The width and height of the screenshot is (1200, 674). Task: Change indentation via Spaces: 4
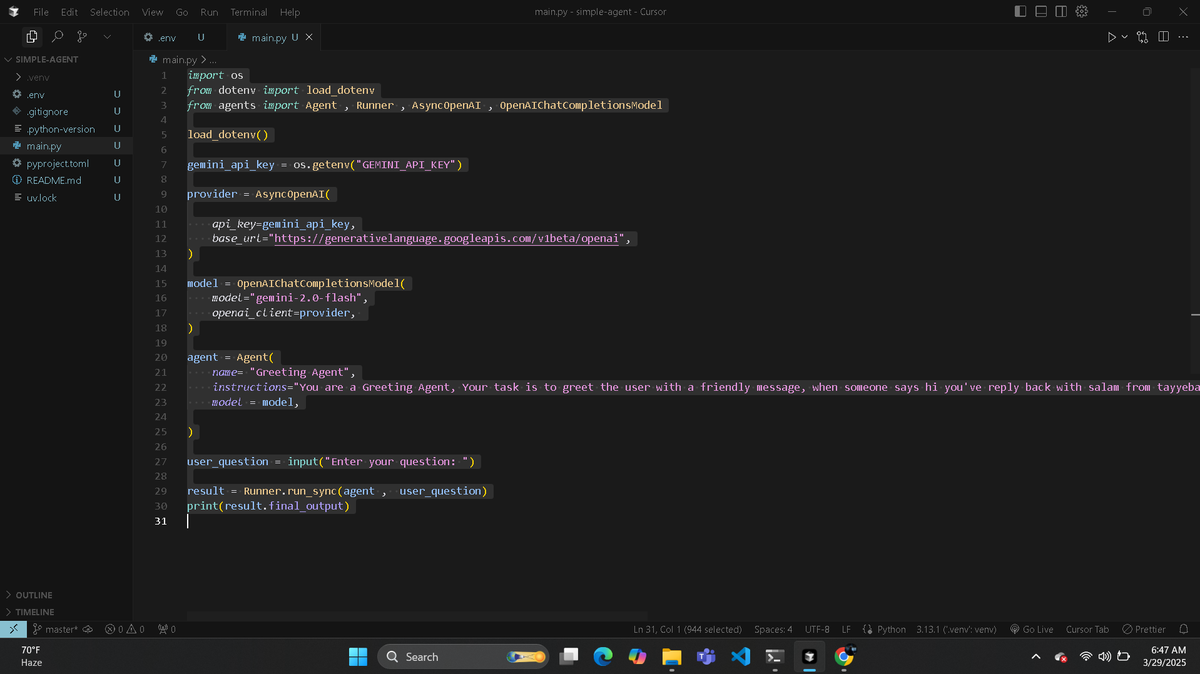[x=774, y=630]
